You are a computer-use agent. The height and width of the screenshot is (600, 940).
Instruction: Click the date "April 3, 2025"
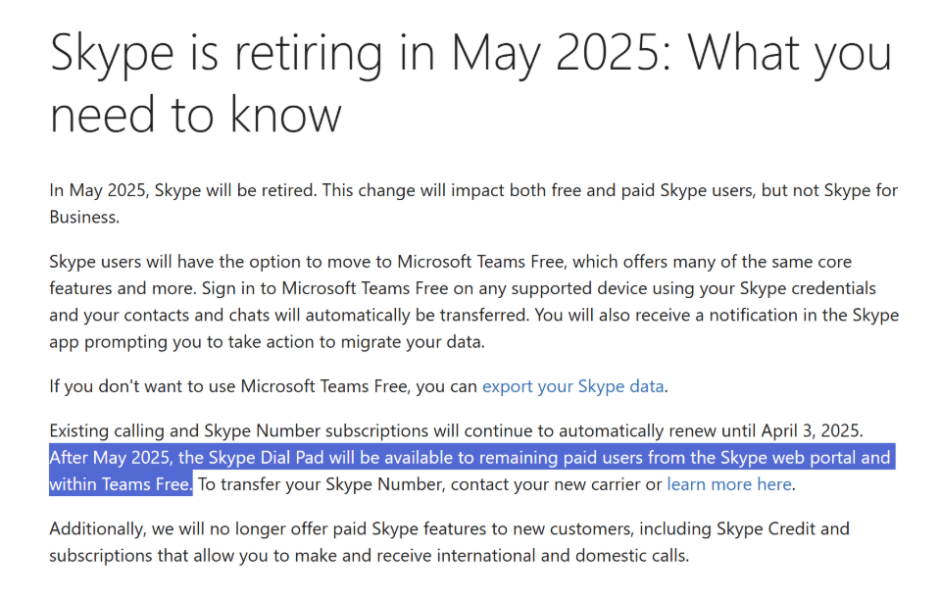(811, 431)
